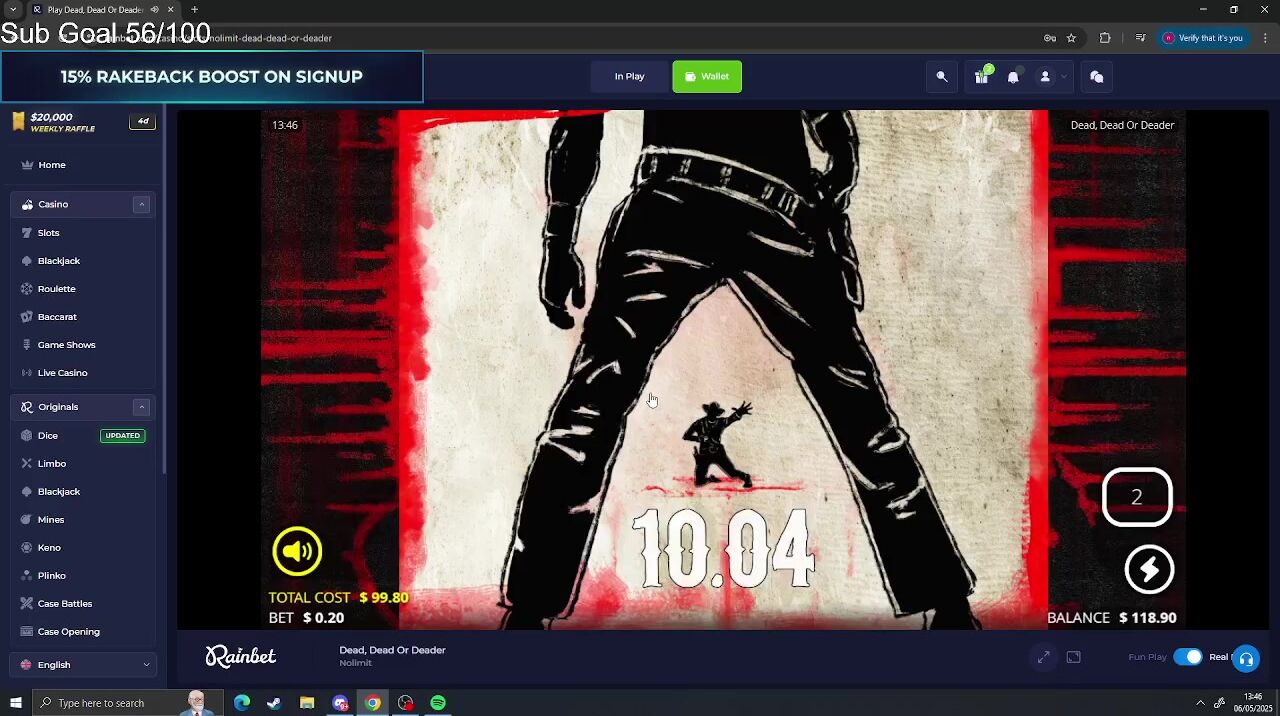
Task: Show hidden system tray icons
Action: tap(1201, 703)
